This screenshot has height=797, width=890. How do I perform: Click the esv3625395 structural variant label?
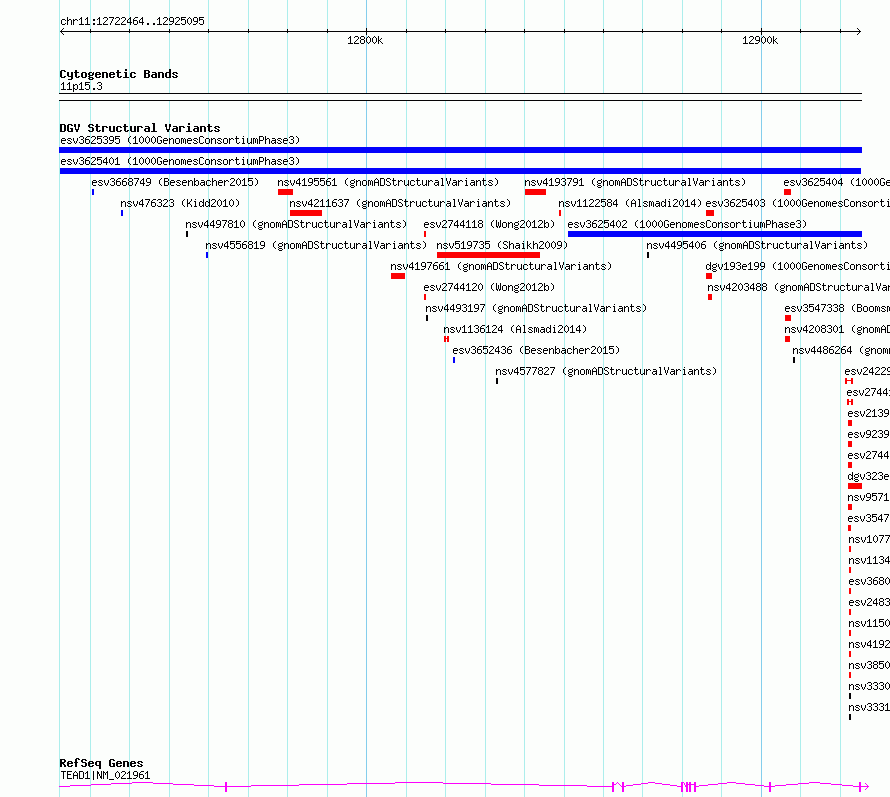180,140
